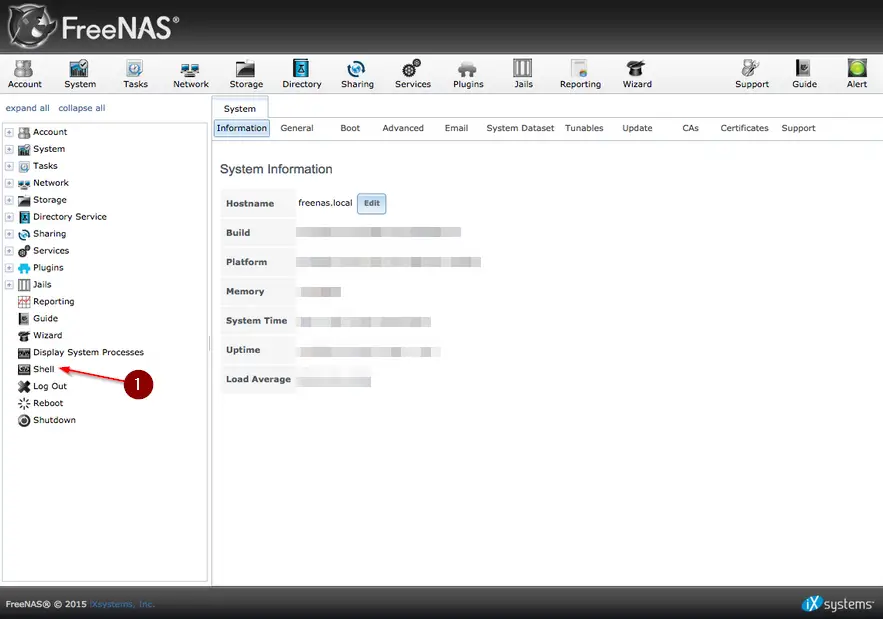Expand the Account tree node
Image resolution: width=883 pixels, height=619 pixels.
click(x=9, y=132)
